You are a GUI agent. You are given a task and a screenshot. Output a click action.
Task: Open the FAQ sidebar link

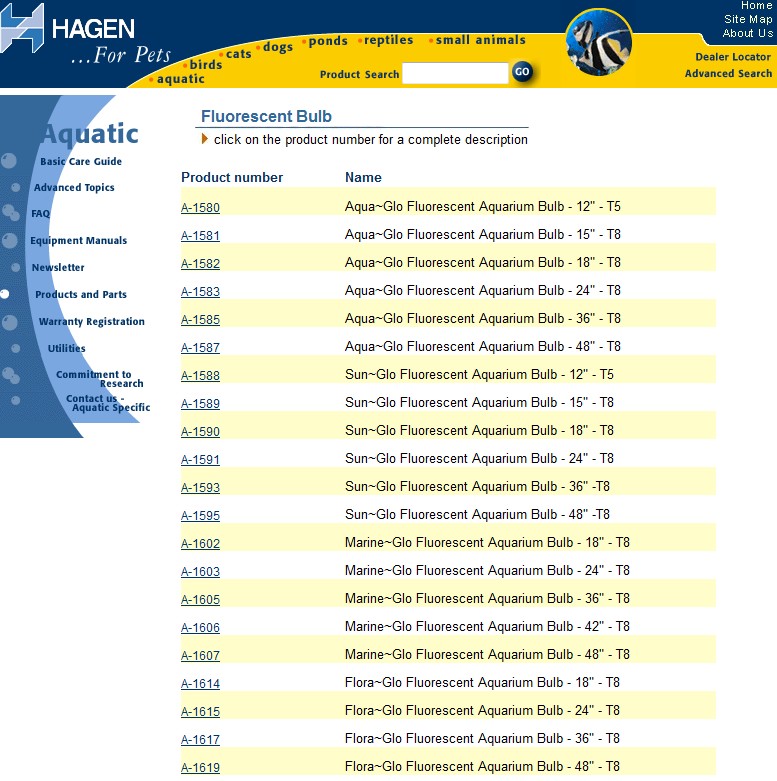point(40,214)
